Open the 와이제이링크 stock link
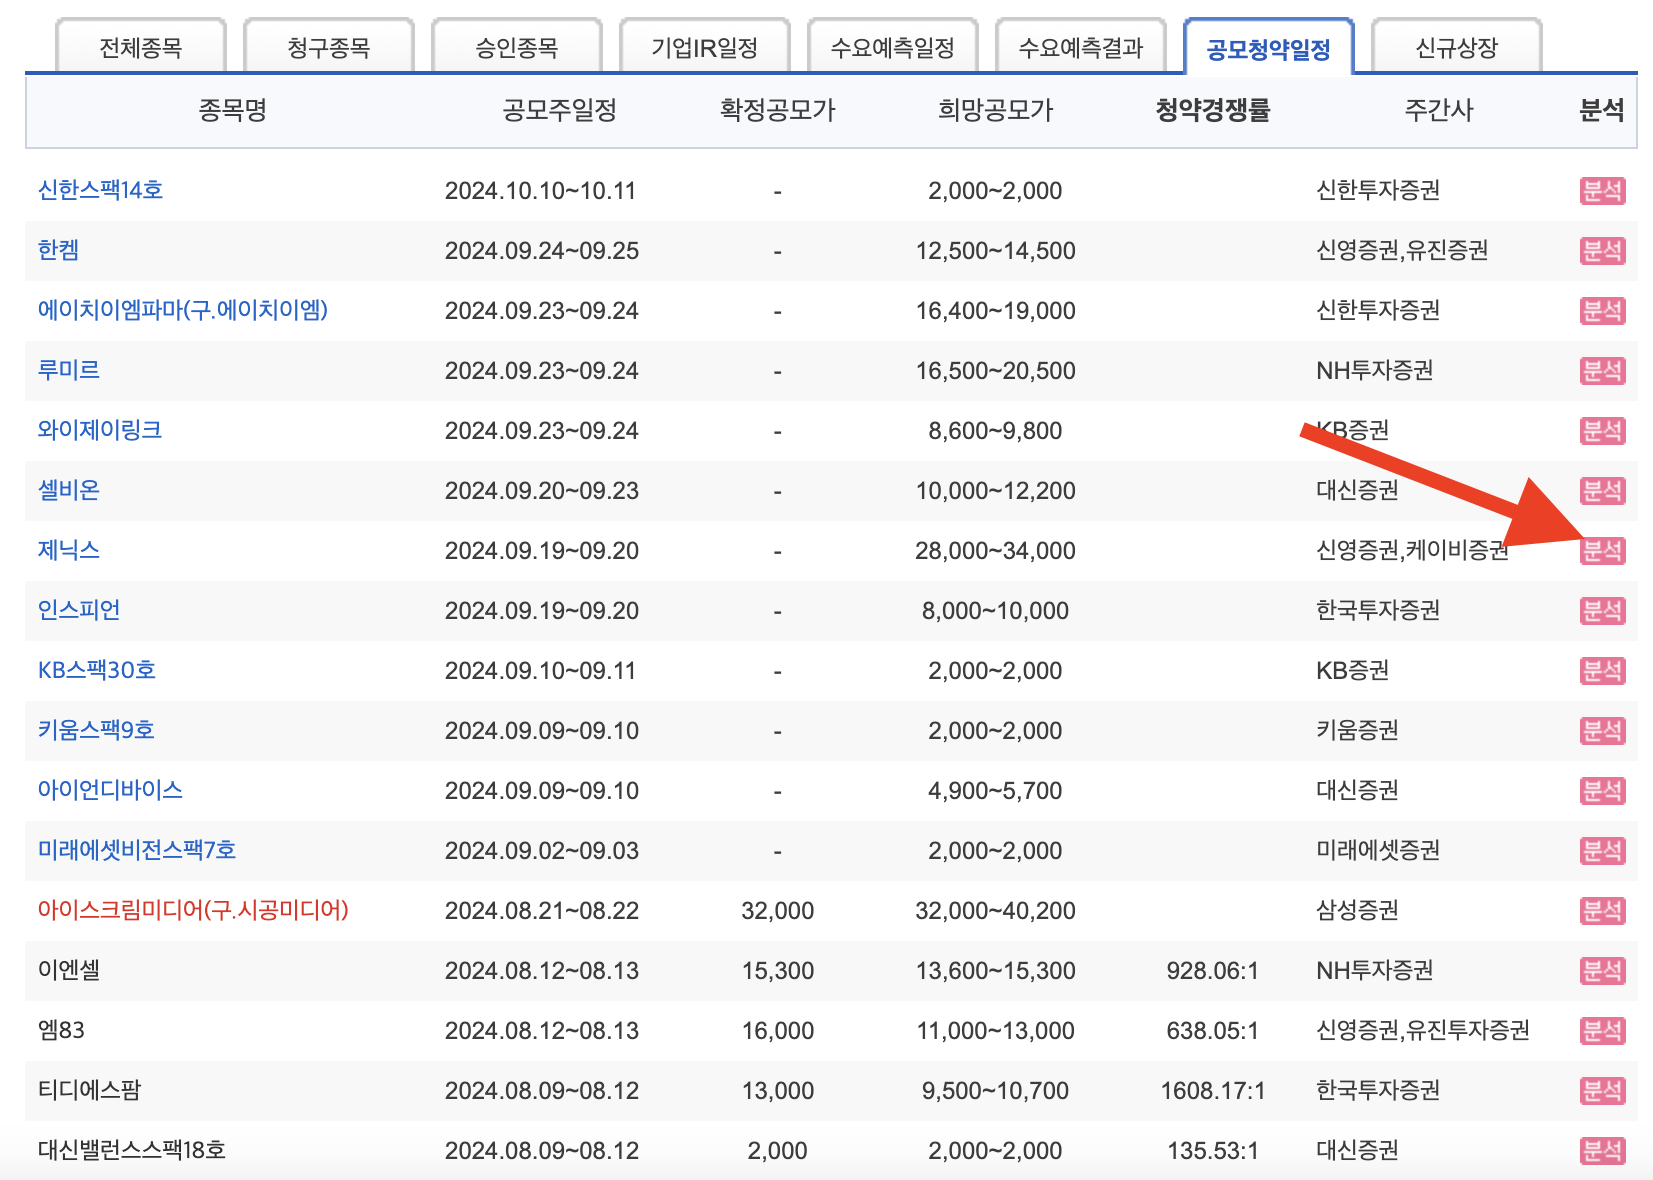1653x1180 pixels. [x=100, y=430]
